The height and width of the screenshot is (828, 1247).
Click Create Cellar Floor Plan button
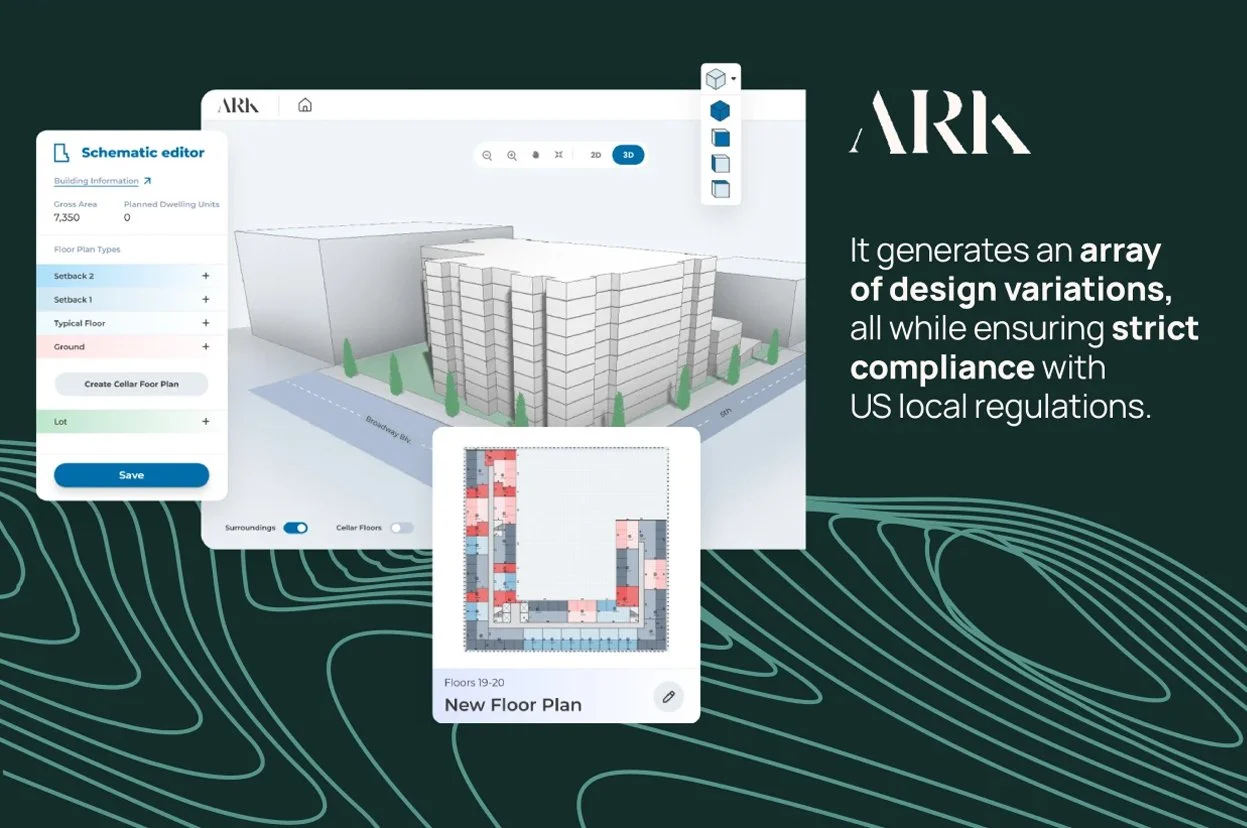tap(131, 384)
